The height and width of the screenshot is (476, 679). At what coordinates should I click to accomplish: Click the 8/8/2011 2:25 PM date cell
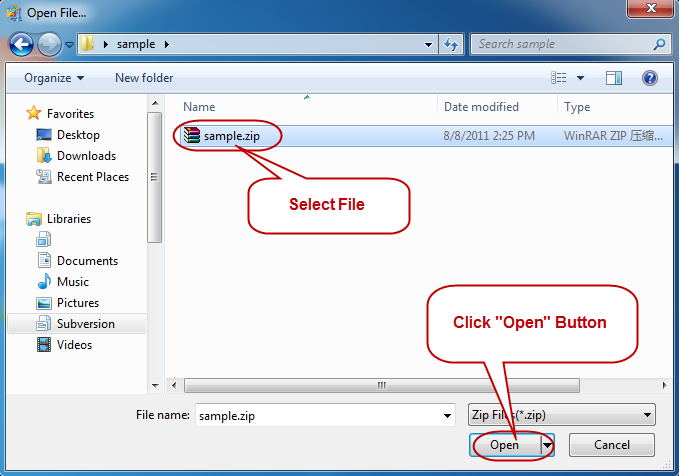pyautogui.click(x=489, y=136)
